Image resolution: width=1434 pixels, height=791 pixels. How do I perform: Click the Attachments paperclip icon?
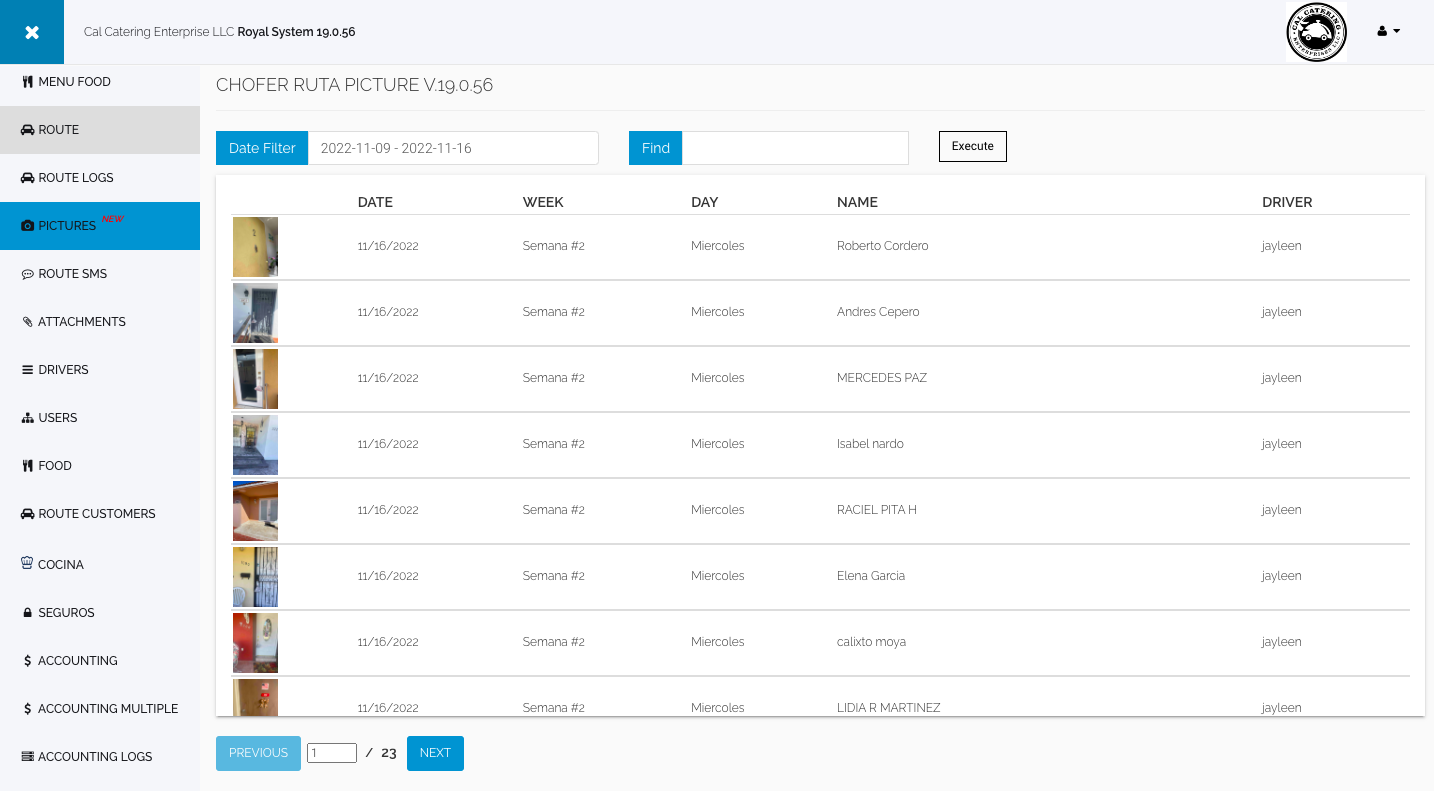pyautogui.click(x=27, y=322)
